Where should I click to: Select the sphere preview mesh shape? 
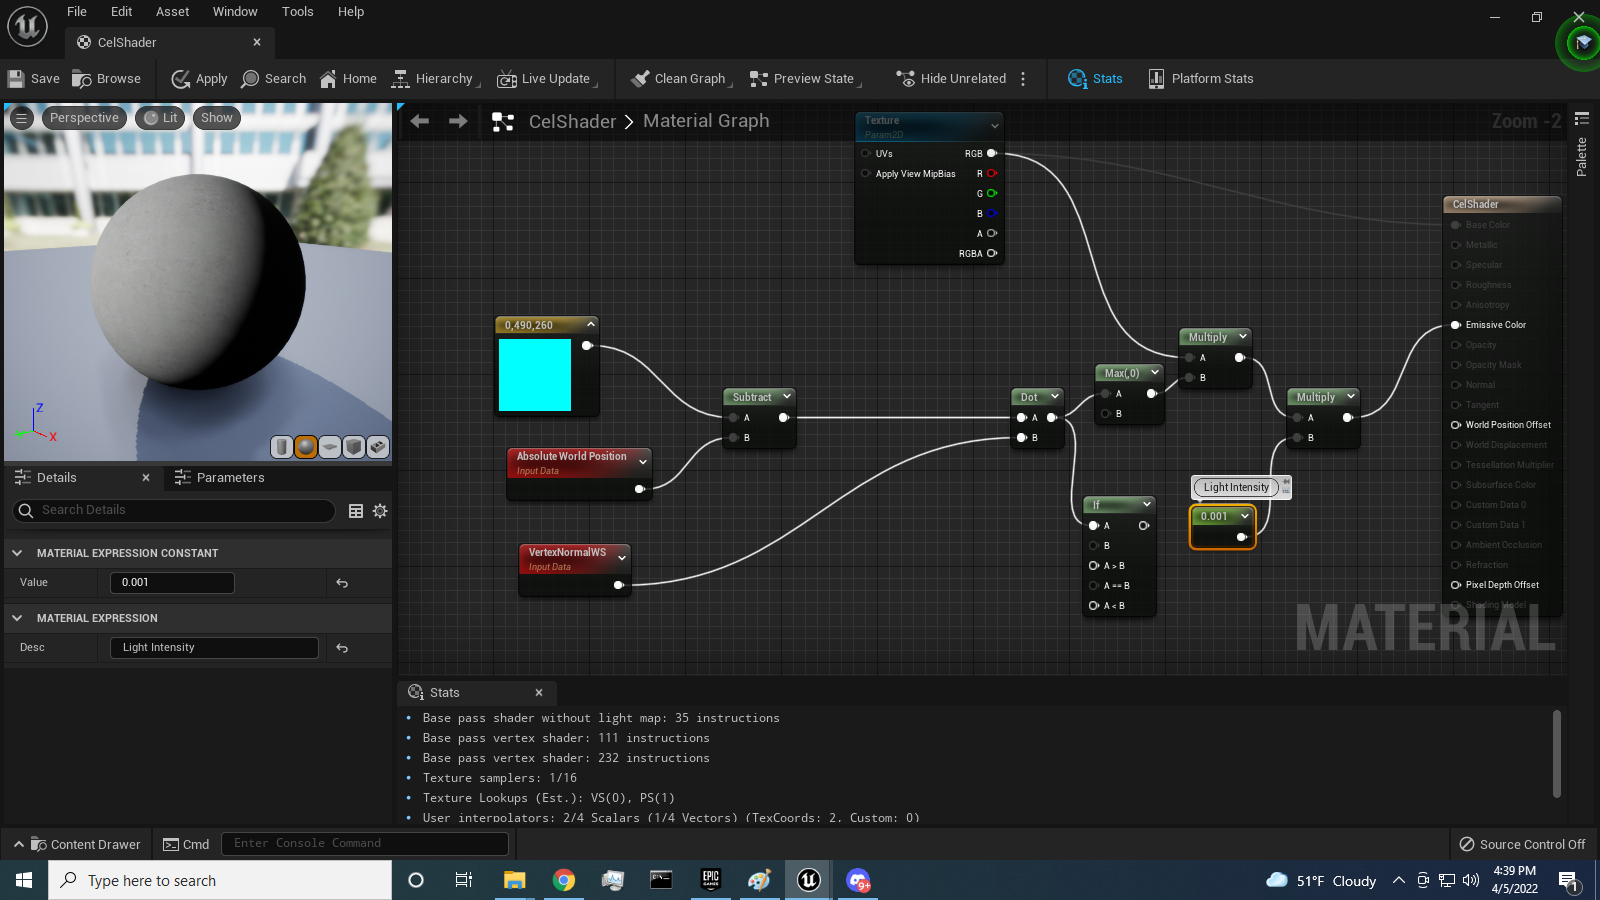304,447
